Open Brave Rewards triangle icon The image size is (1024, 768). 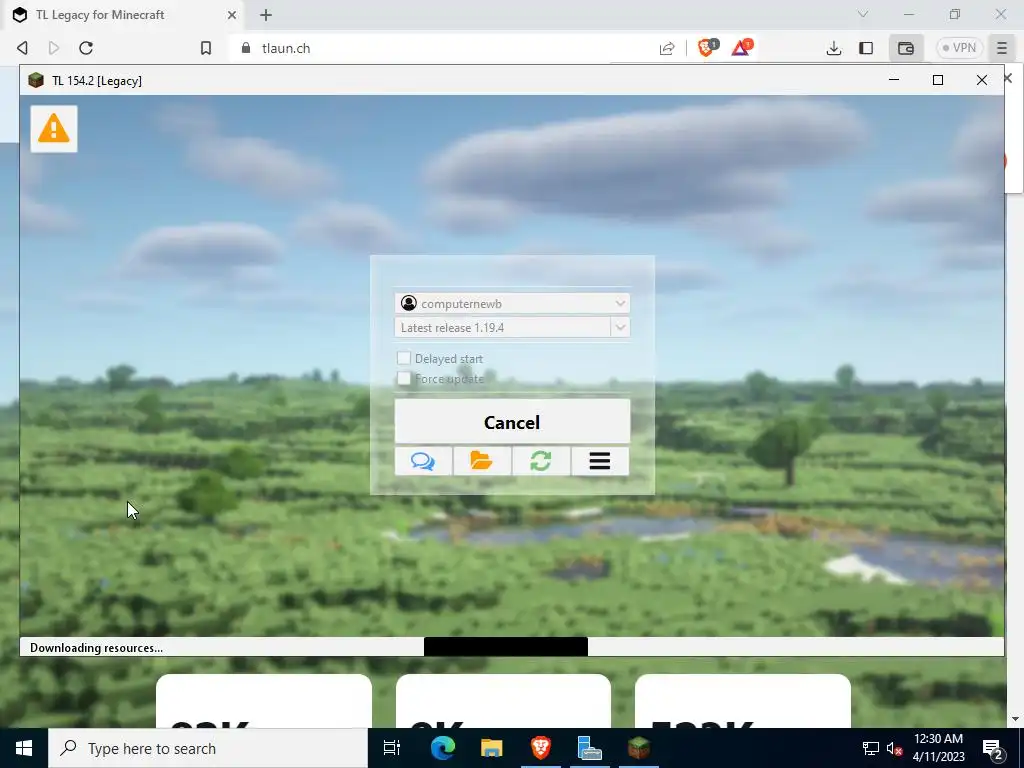coord(742,47)
